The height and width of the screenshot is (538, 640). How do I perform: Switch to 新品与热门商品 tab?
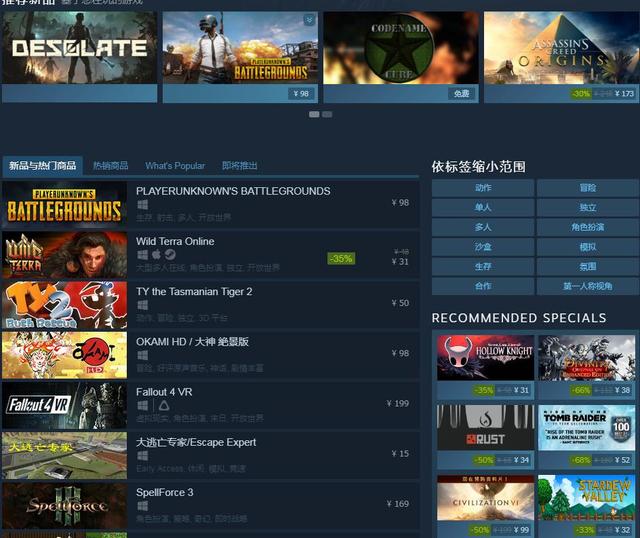(42, 166)
